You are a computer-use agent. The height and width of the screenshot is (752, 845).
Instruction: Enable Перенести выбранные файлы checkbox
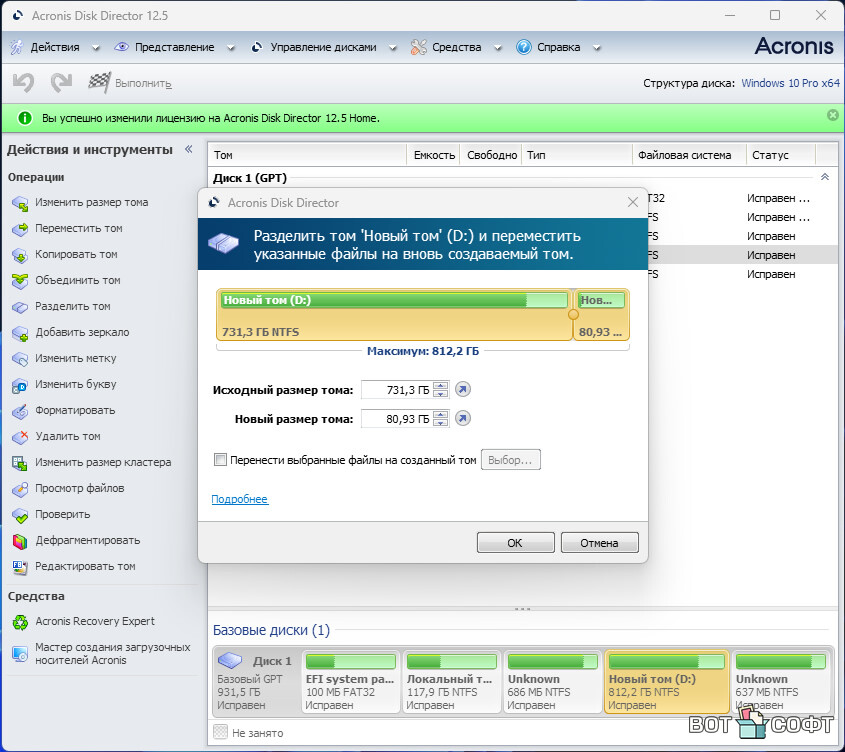click(221, 460)
